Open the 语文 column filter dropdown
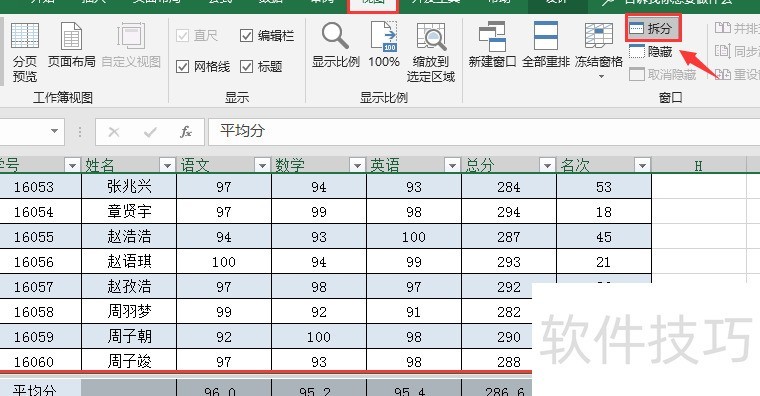Screen dimensions: 760x396 tap(262, 166)
